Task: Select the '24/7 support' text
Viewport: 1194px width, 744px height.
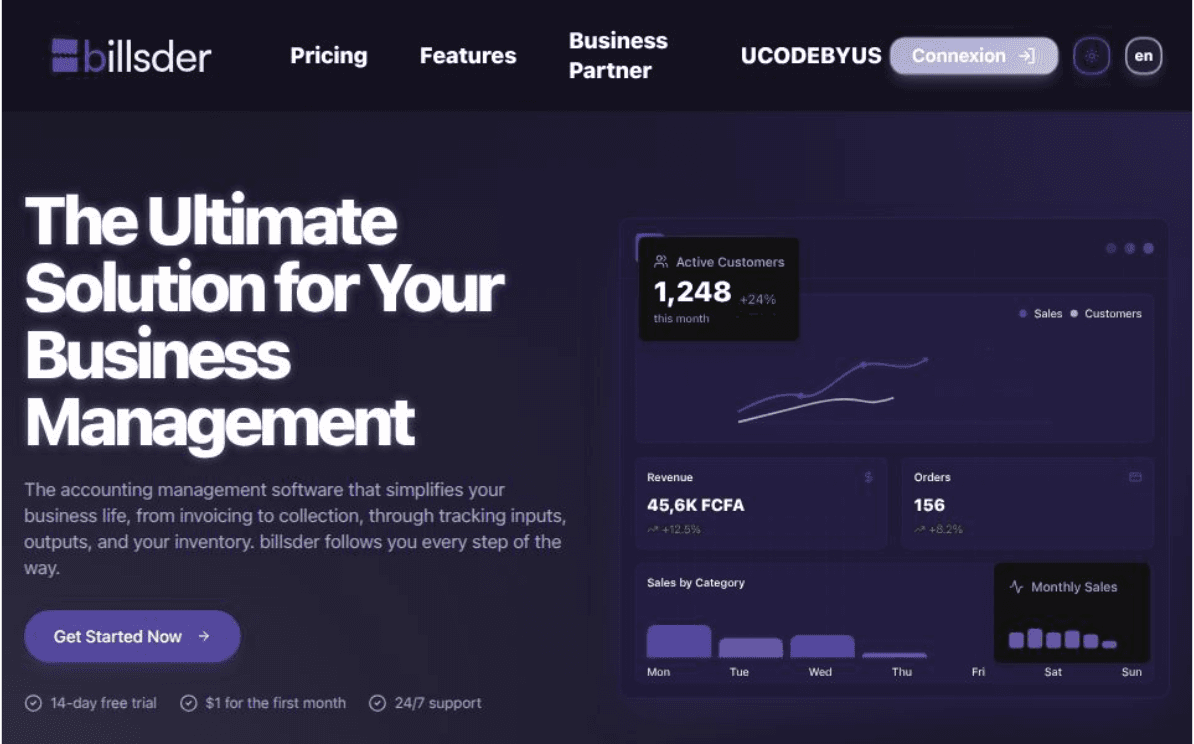Action: coord(438,703)
